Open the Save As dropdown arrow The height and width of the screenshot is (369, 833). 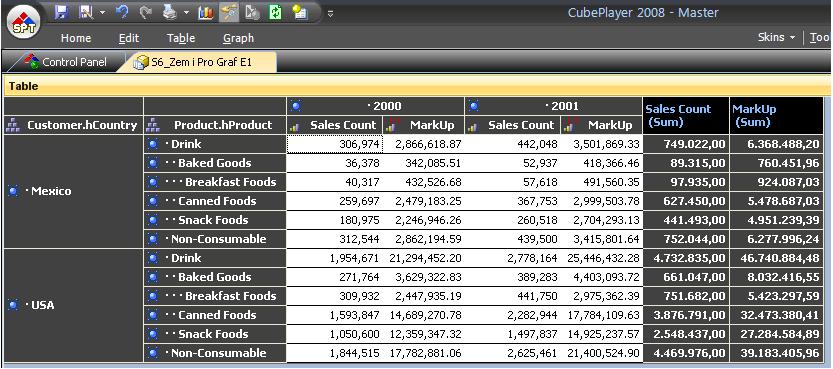coord(102,12)
